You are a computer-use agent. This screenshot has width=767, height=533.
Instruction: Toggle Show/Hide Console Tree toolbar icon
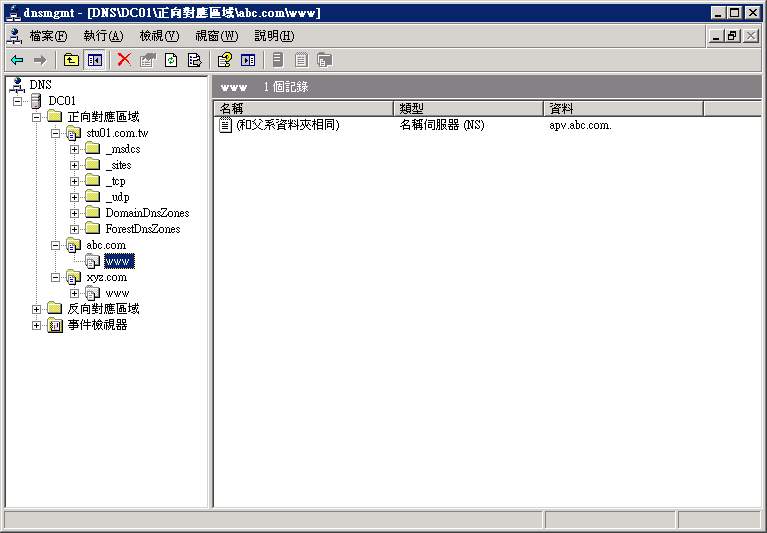(x=94, y=60)
